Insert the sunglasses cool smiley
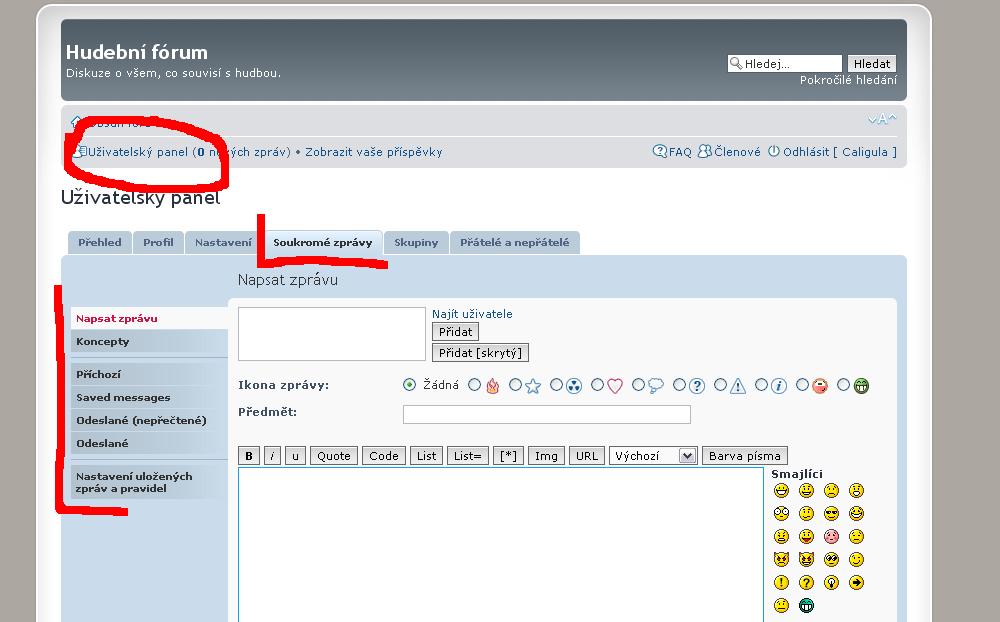The height and width of the screenshot is (622, 1000). pos(831,514)
